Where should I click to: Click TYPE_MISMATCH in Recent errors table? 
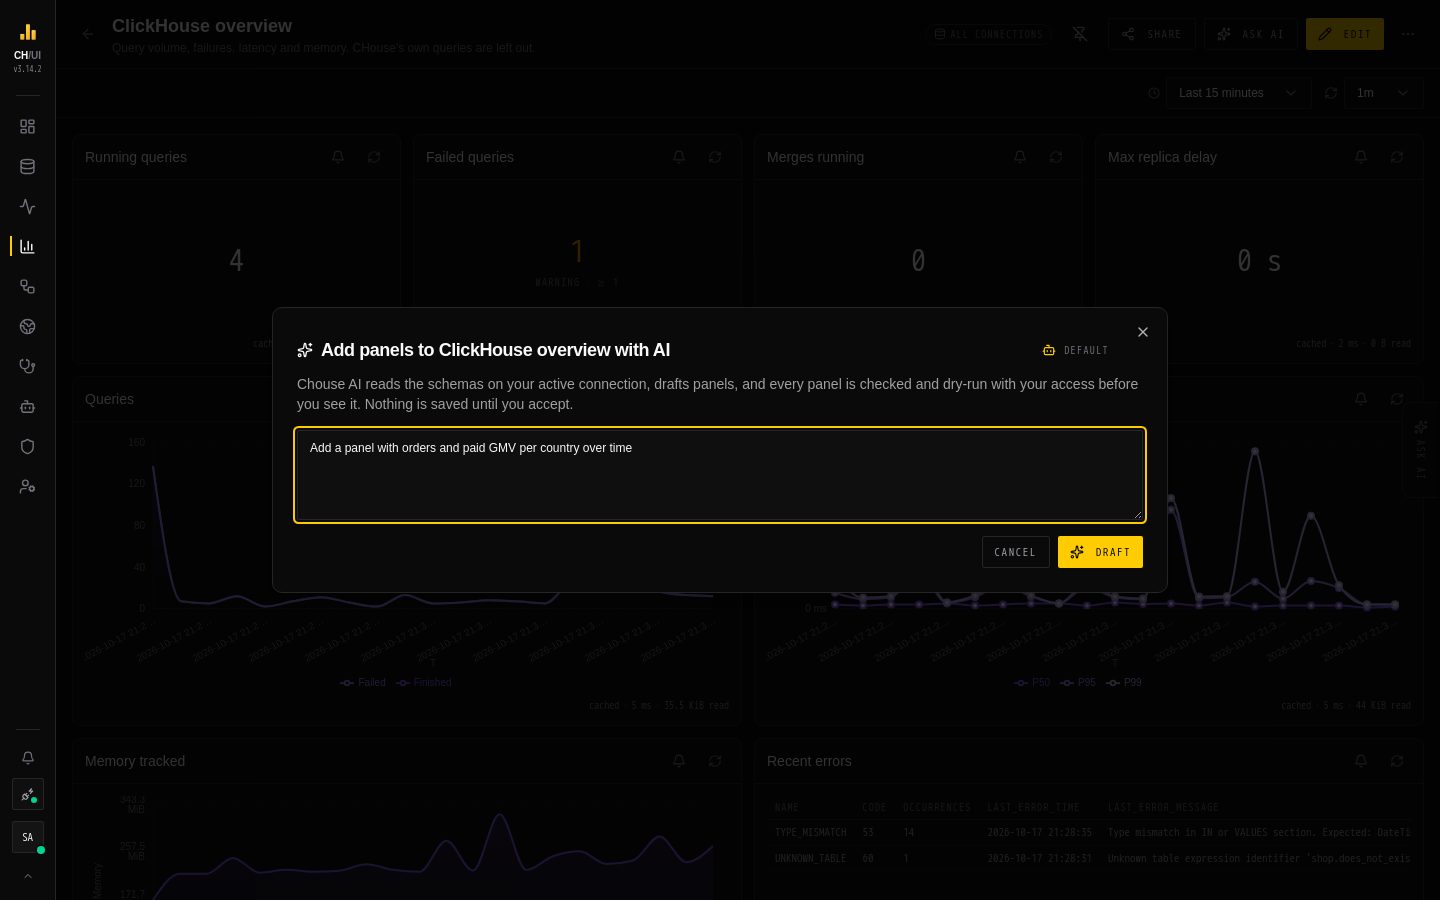(810, 832)
